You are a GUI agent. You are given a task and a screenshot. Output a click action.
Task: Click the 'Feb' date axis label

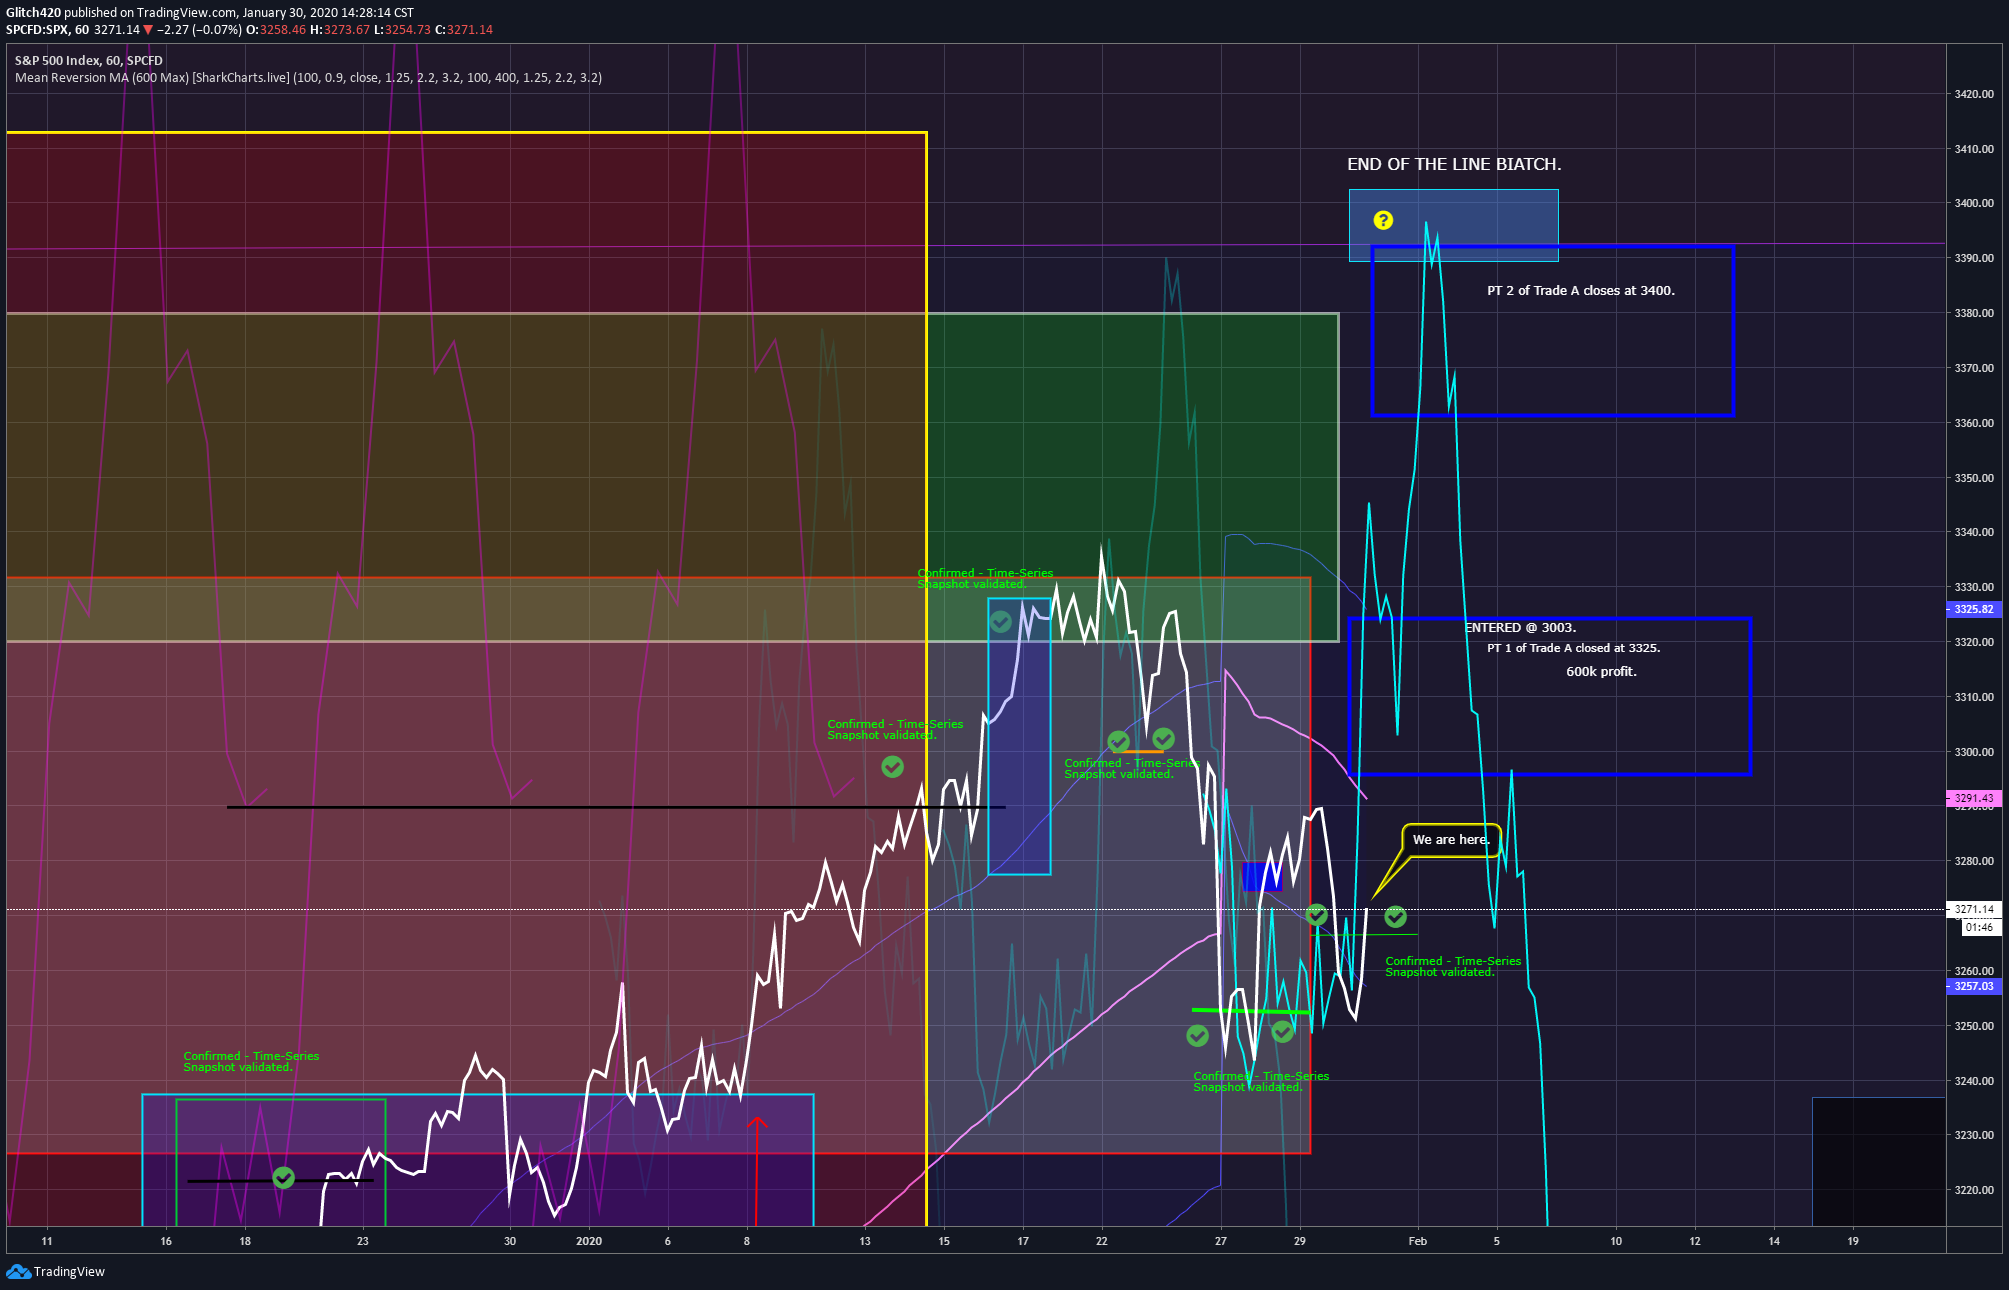pyautogui.click(x=1418, y=1241)
